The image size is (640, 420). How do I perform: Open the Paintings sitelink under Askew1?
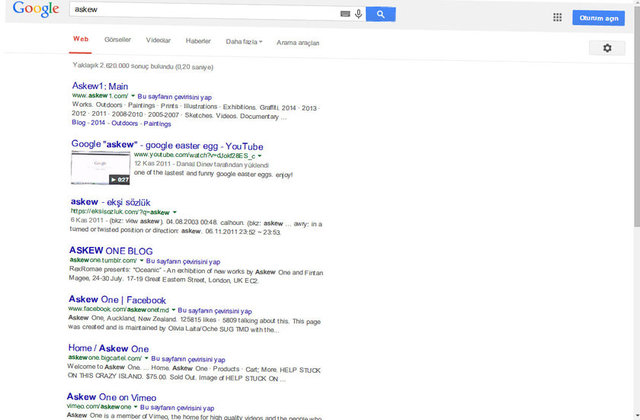(x=157, y=124)
